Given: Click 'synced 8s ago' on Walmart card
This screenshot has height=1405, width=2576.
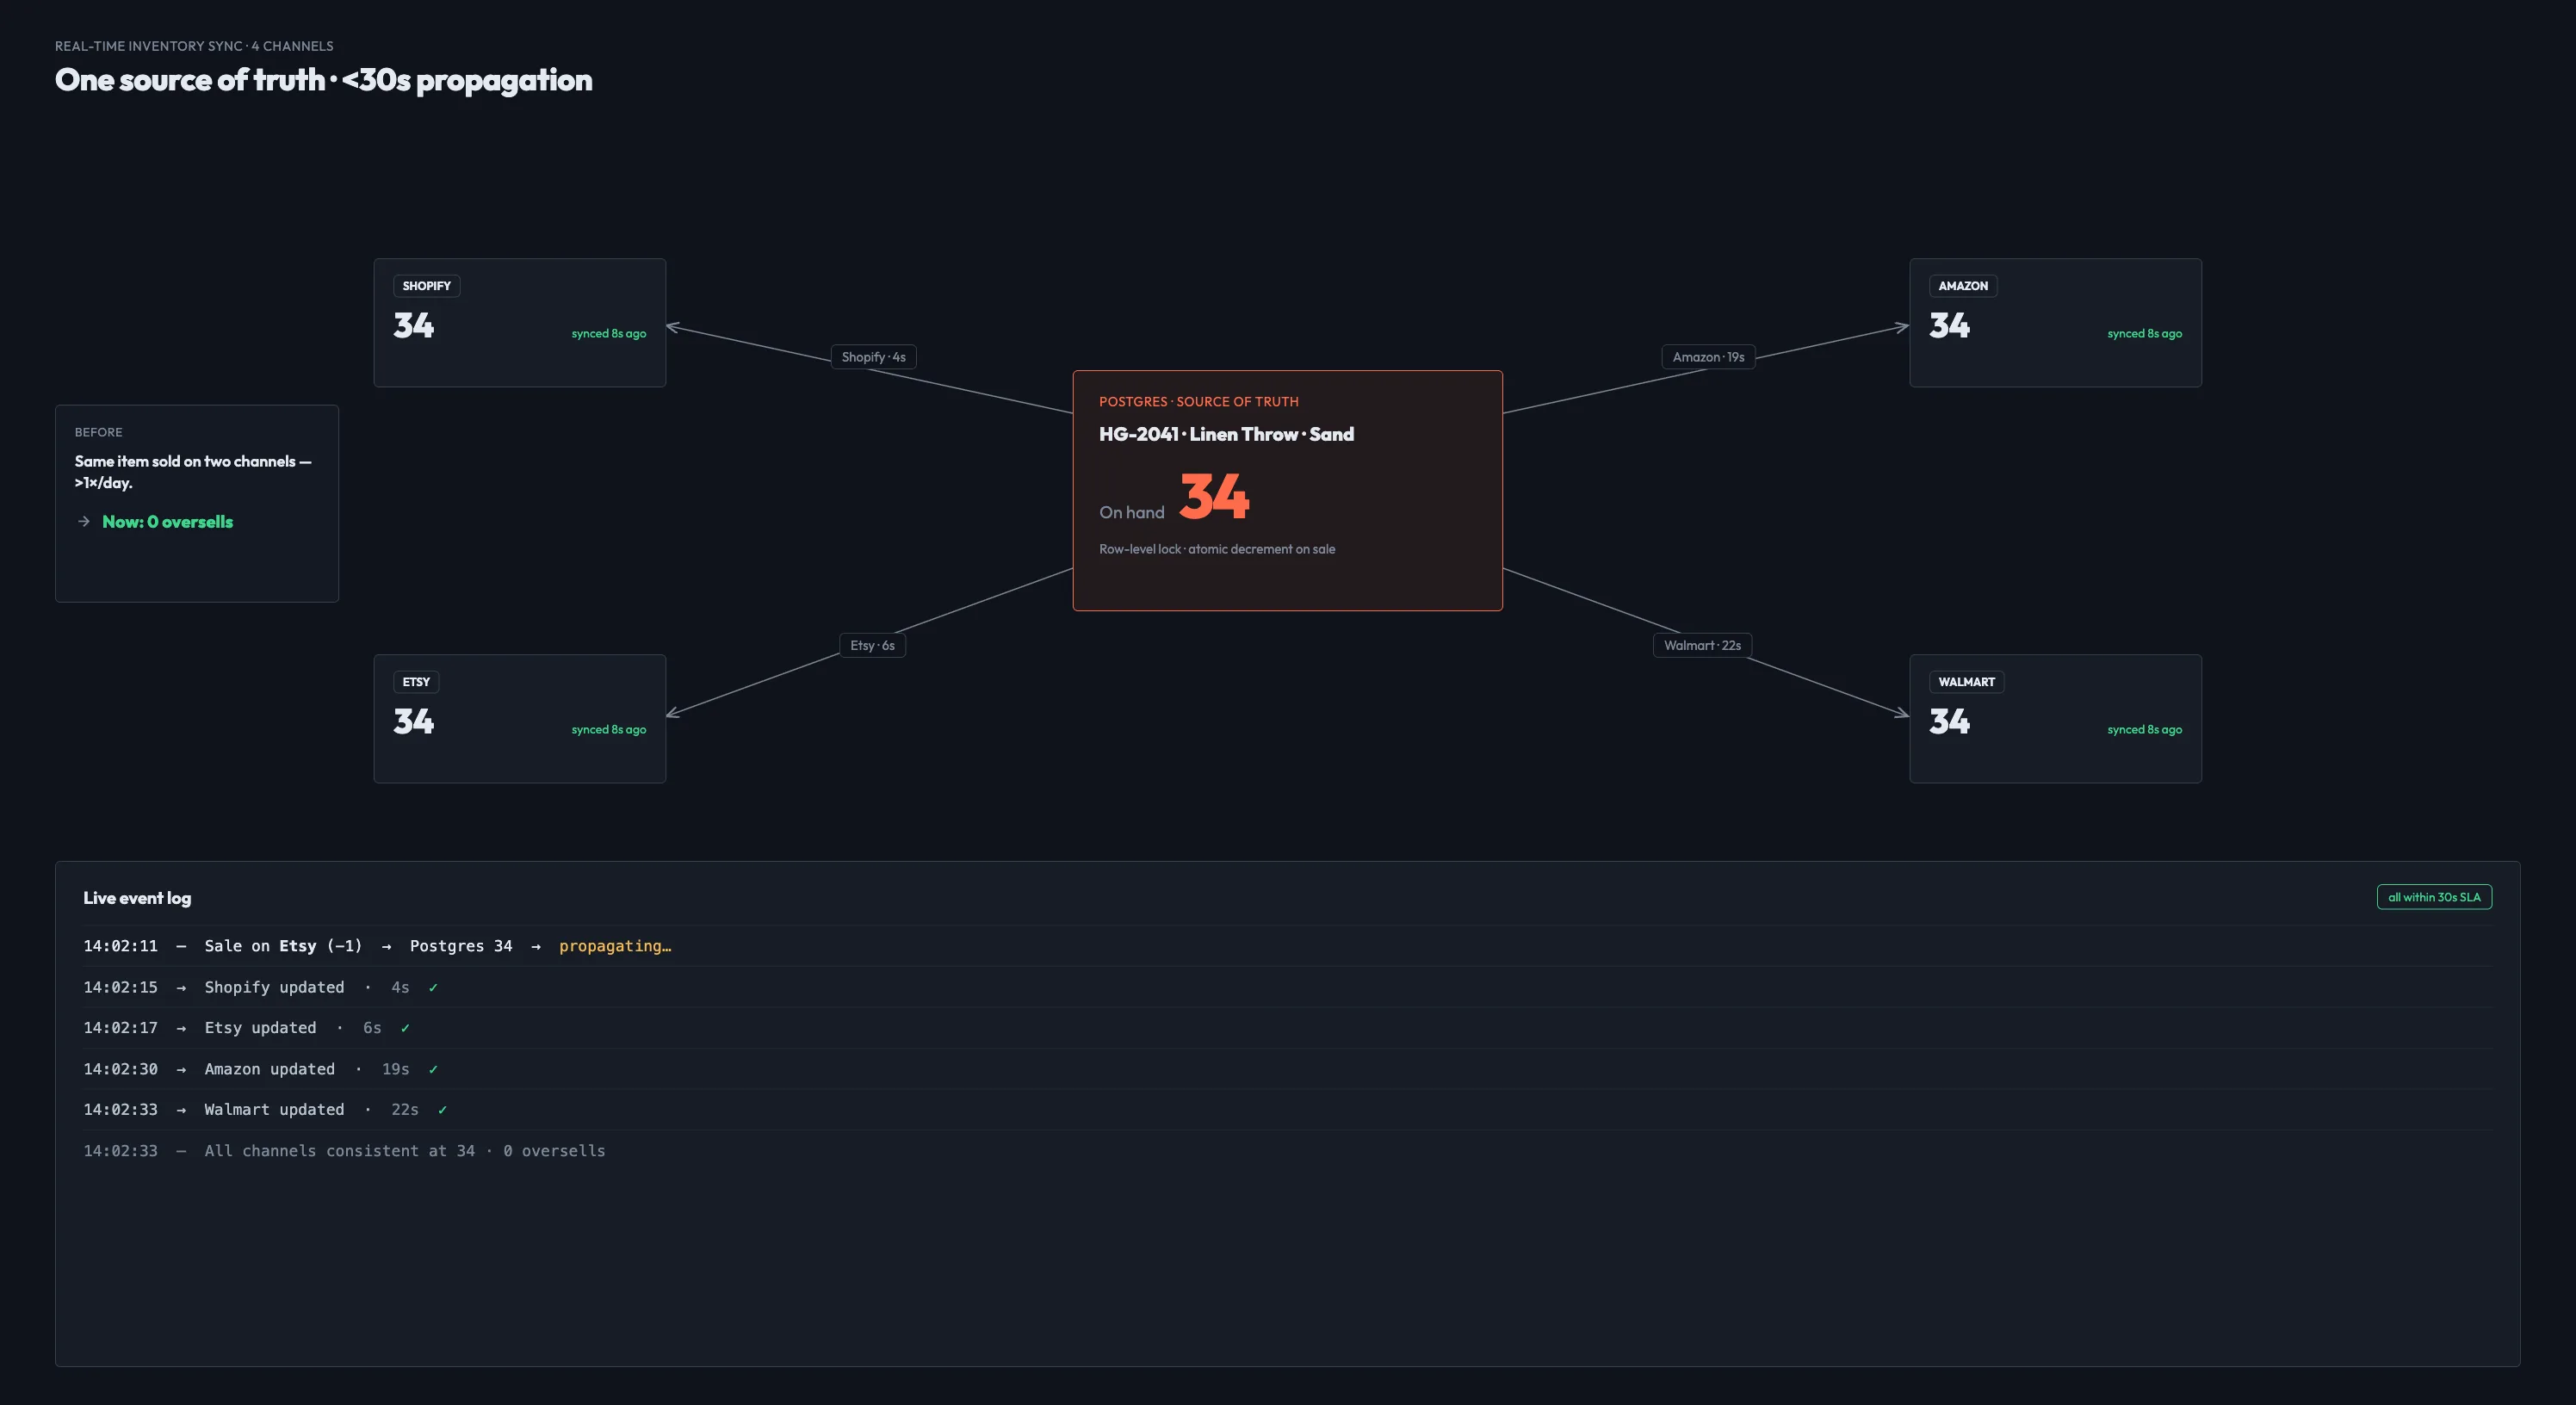Looking at the screenshot, I should tap(2145, 730).
